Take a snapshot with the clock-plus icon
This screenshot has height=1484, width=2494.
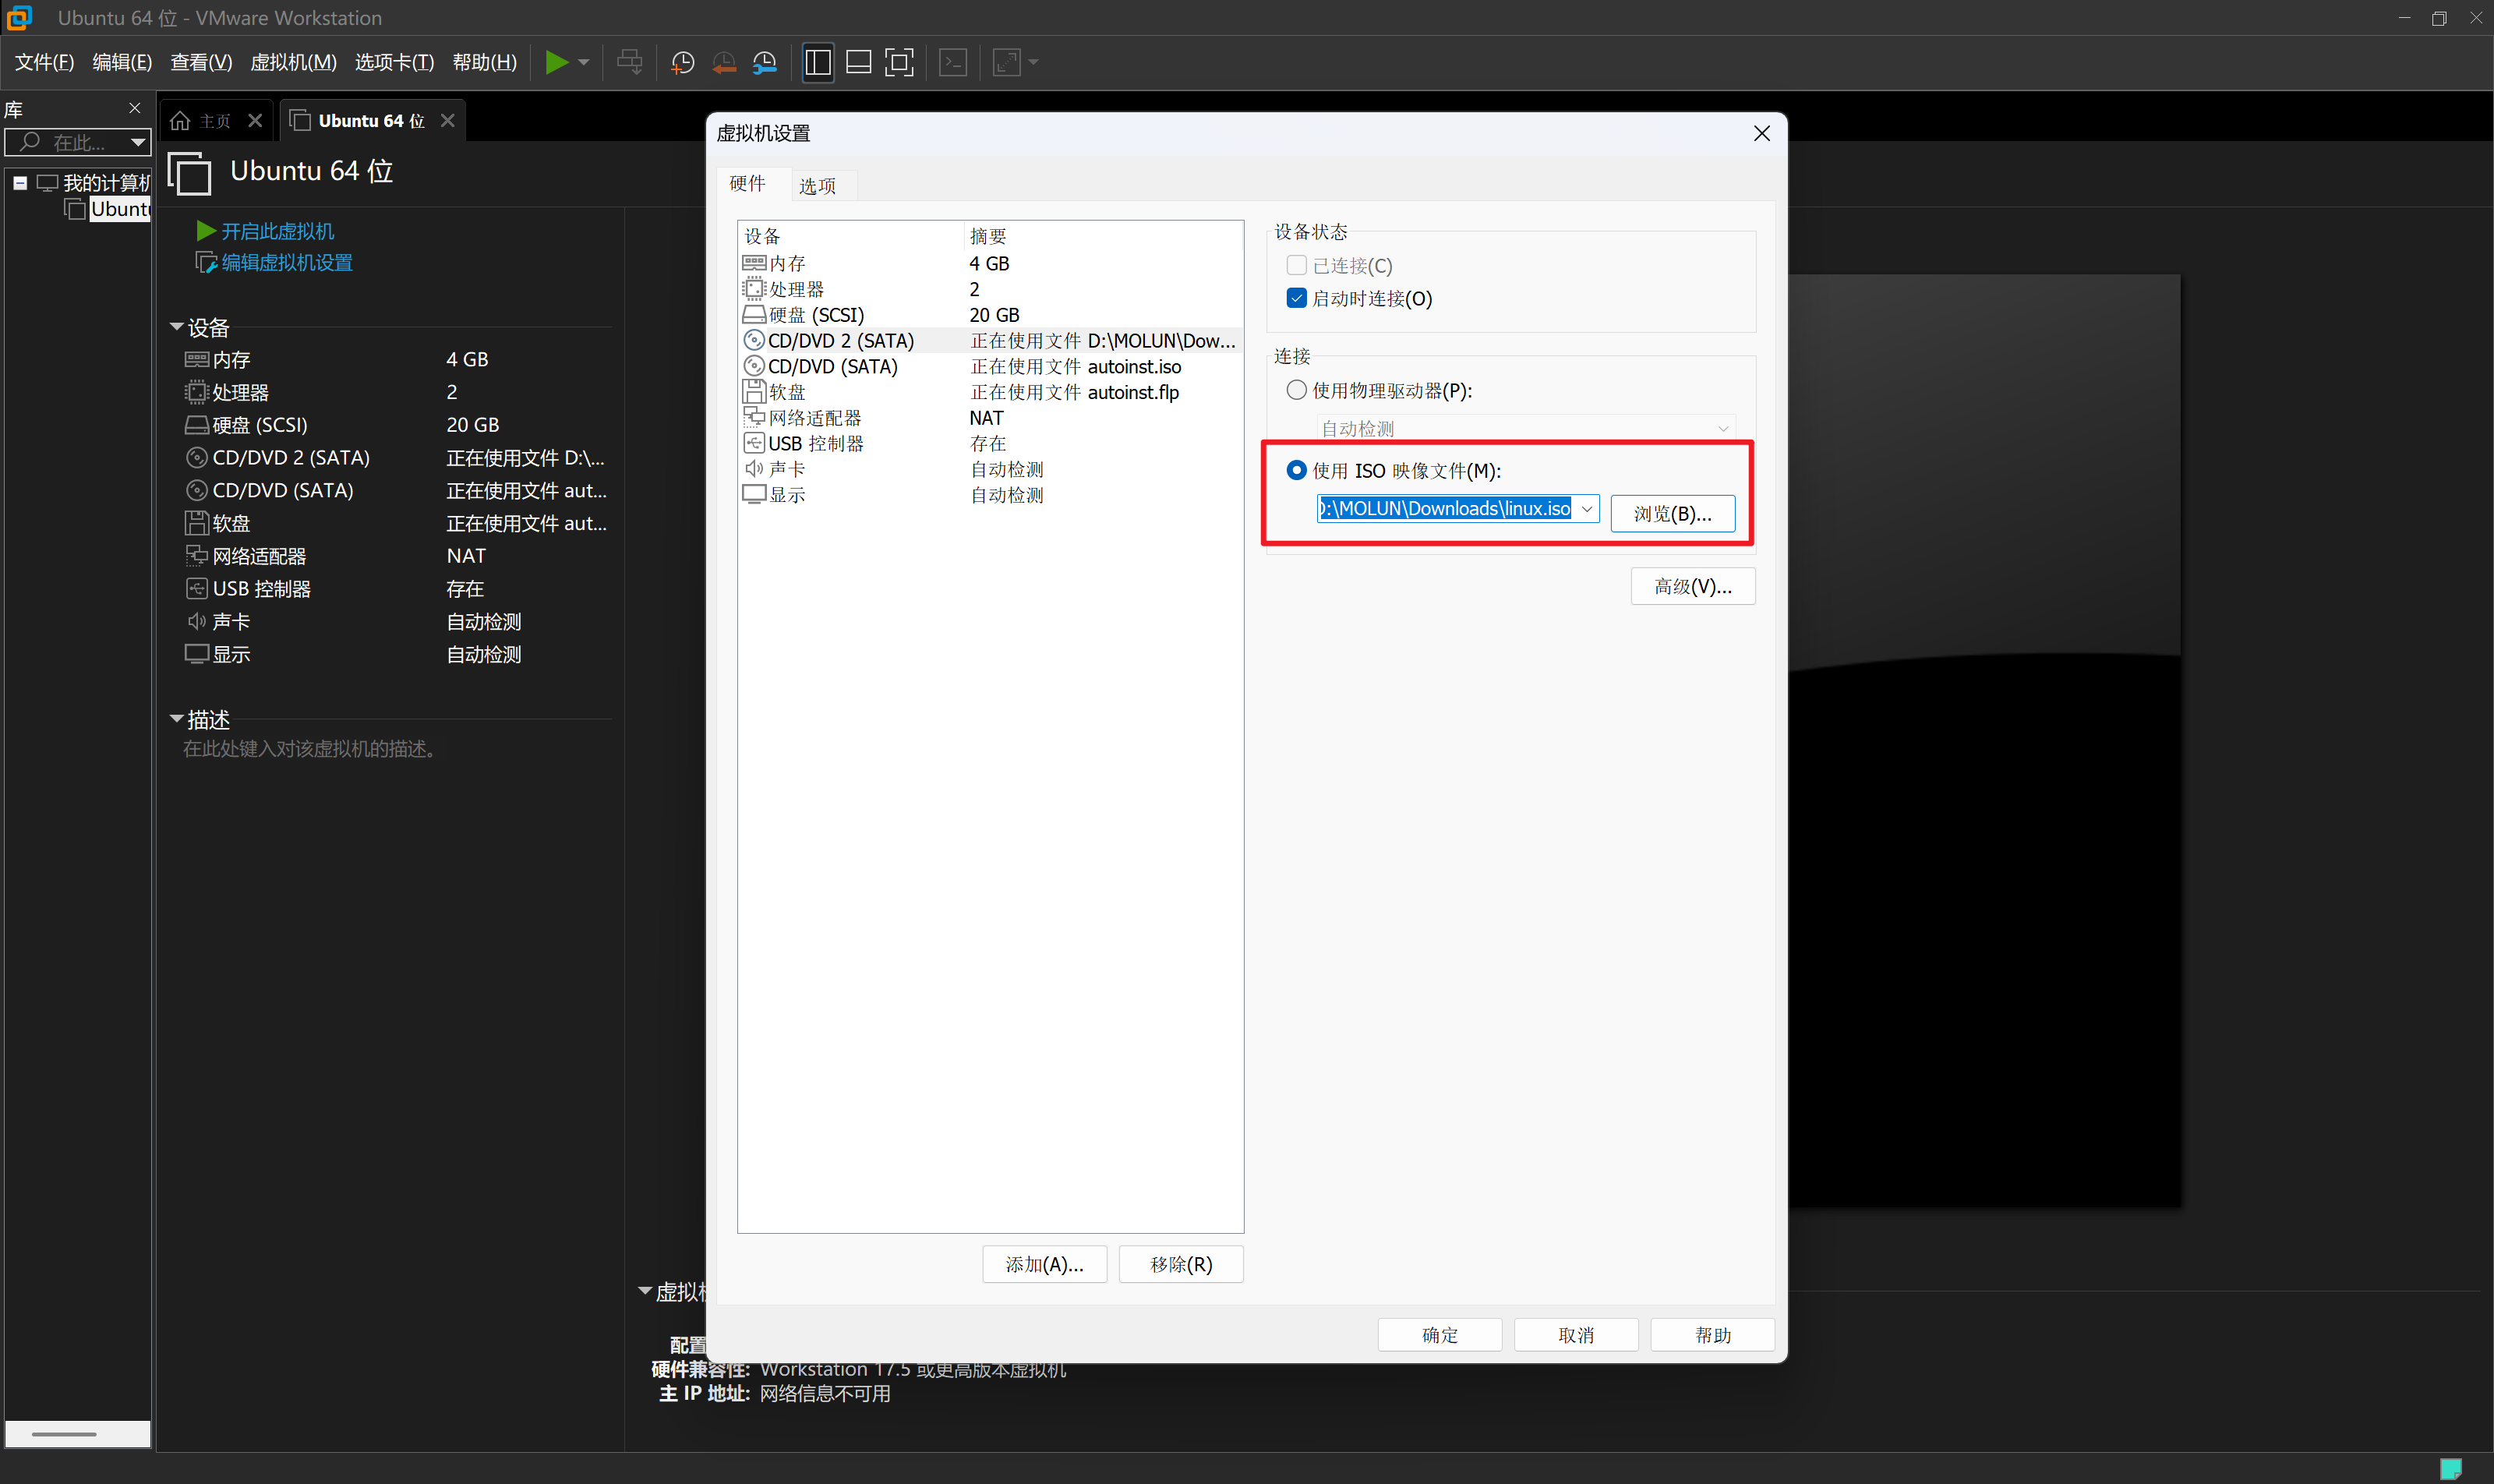[x=683, y=63]
